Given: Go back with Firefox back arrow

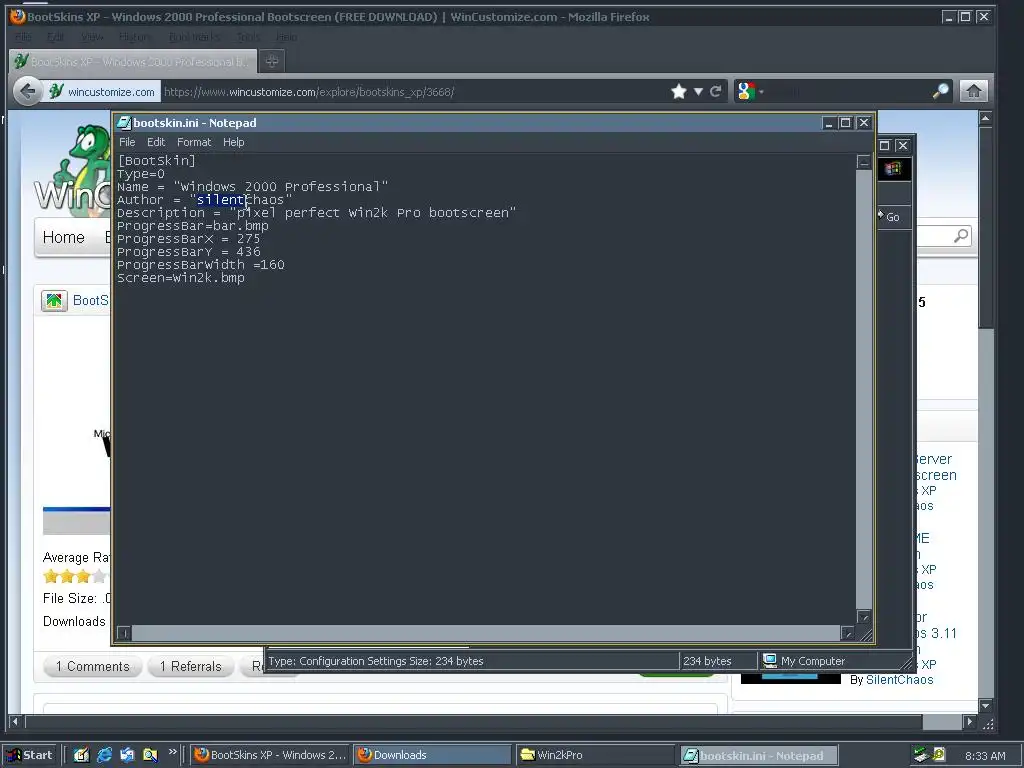Looking at the screenshot, I should (27, 91).
